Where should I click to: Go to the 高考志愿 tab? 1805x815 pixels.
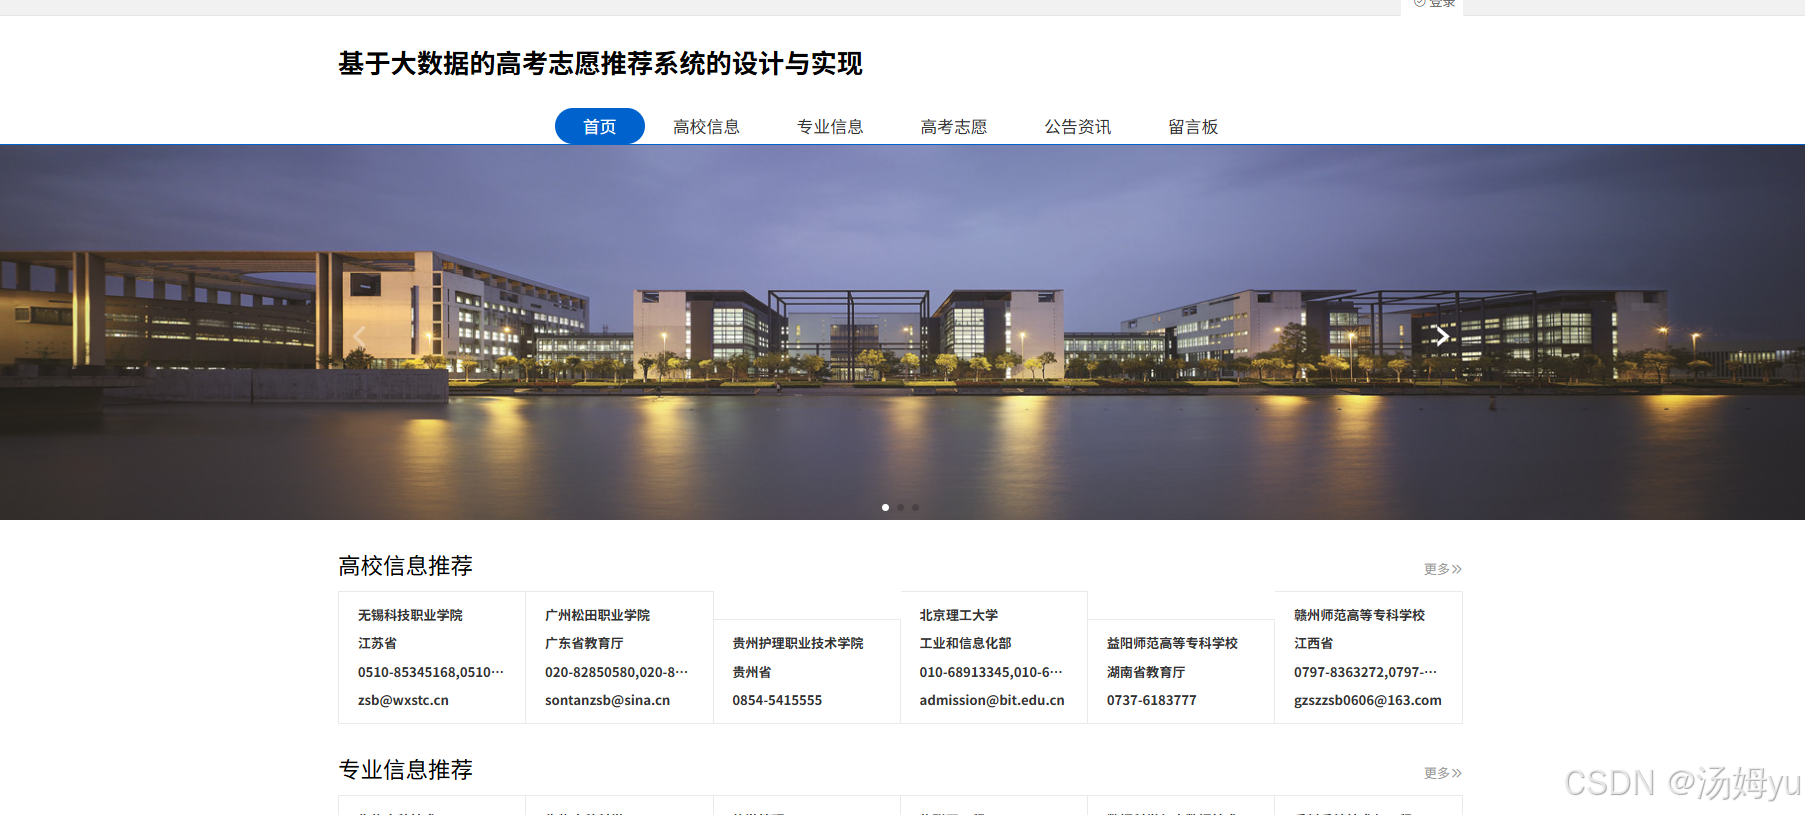pyautogui.click(x=954, y=126)
